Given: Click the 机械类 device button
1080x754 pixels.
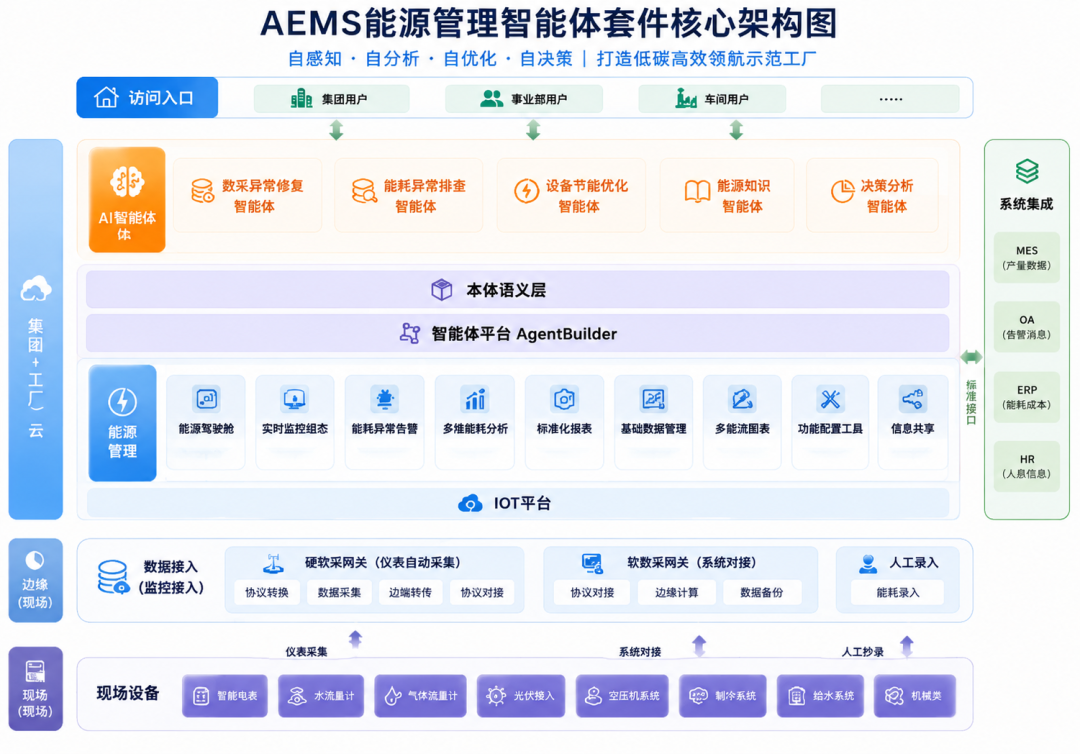Looking at the screenshot, I should point(915,695).
